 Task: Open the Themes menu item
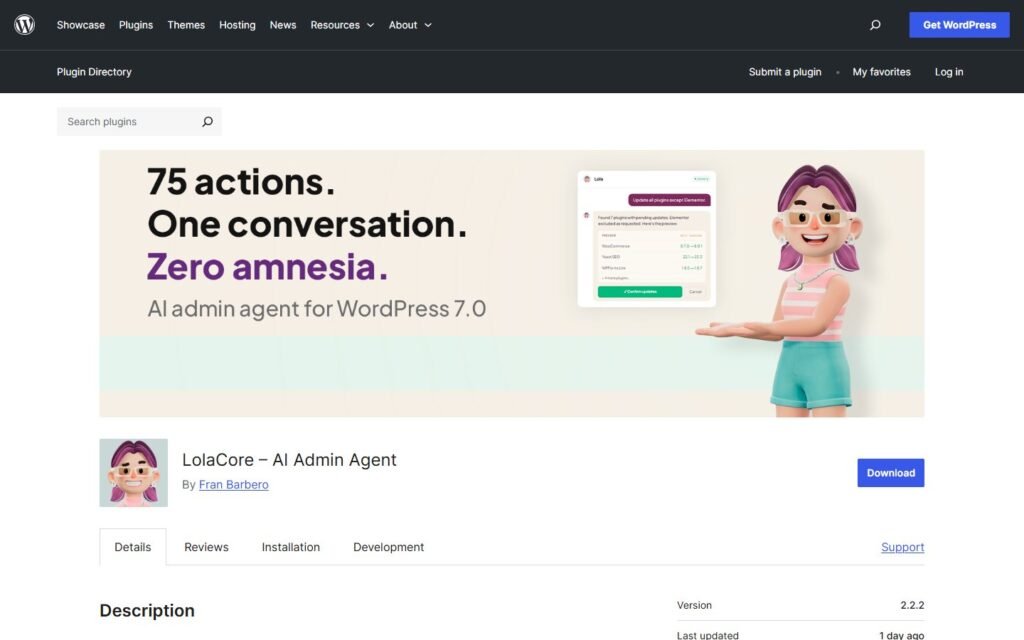pyautogui.click(x=186, y=25)
